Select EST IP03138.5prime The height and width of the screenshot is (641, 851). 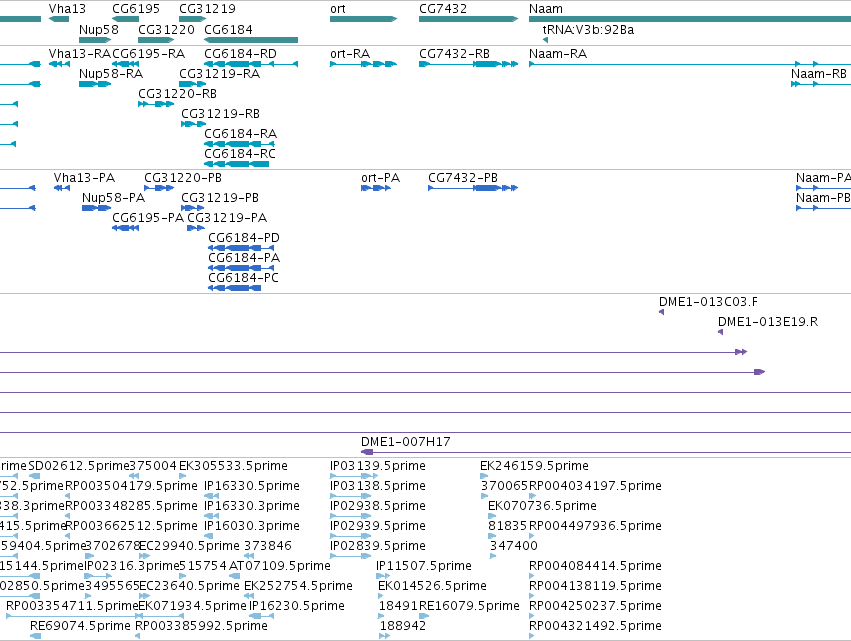(x=351, y=496)
